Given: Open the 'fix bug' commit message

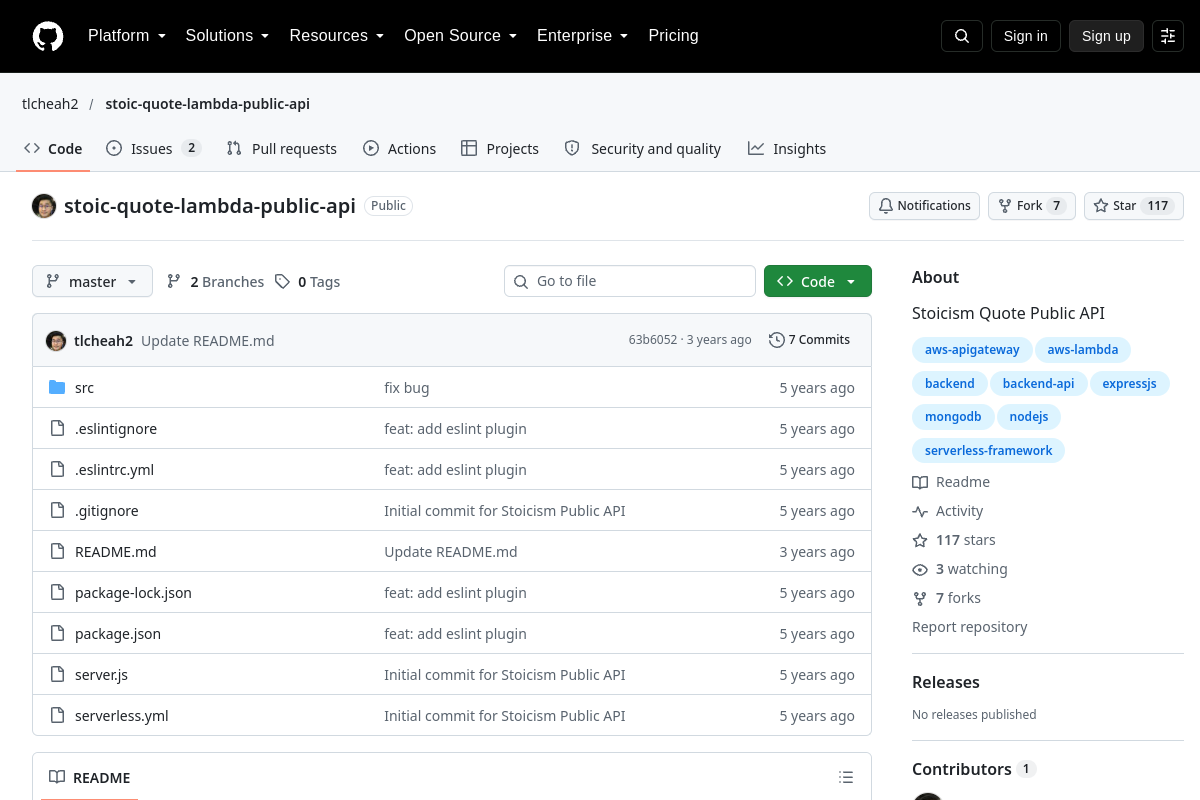Looking at the screenshot, I should [407, 388].
